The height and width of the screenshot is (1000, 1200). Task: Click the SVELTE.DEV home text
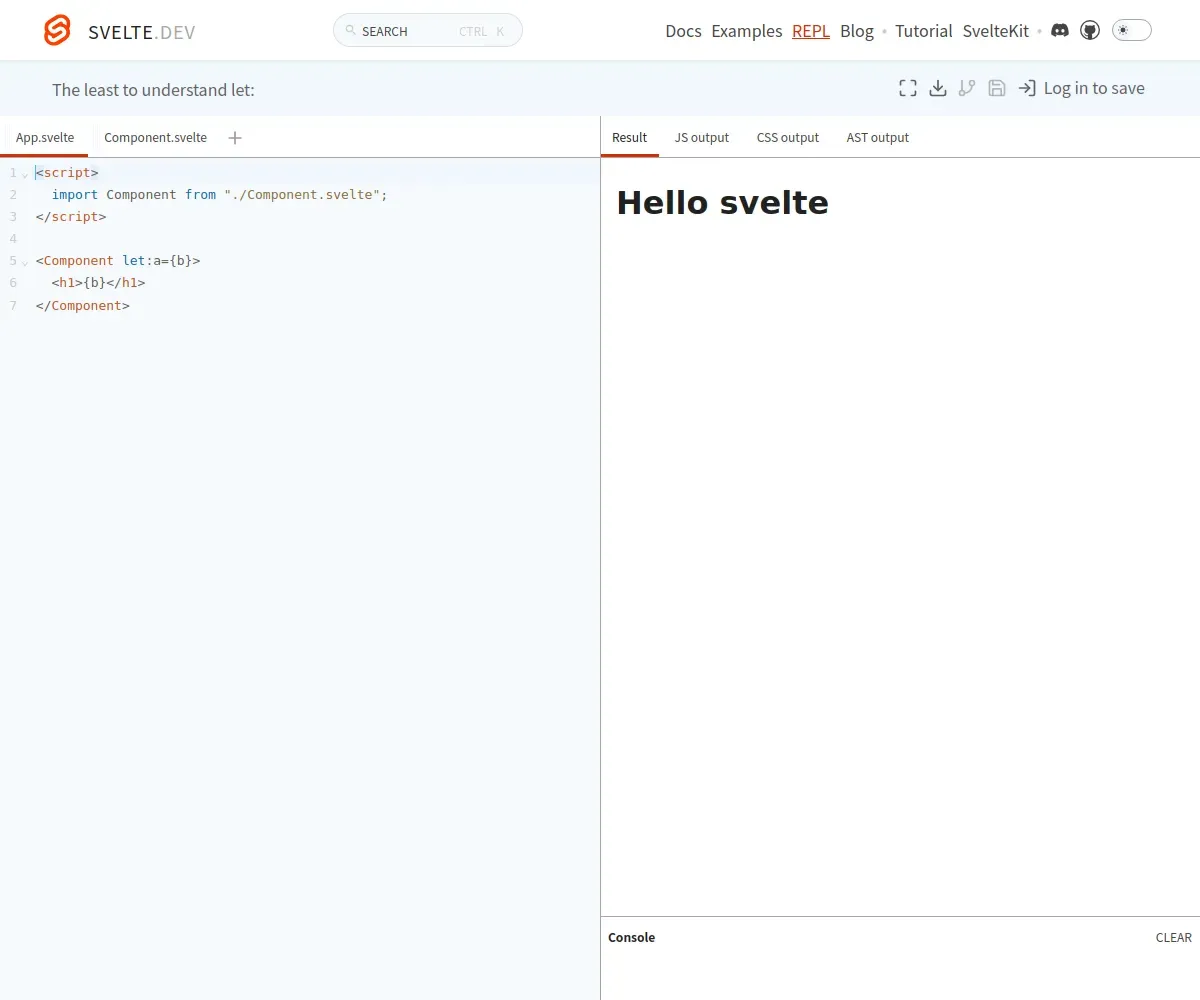[x=142, y=32]
